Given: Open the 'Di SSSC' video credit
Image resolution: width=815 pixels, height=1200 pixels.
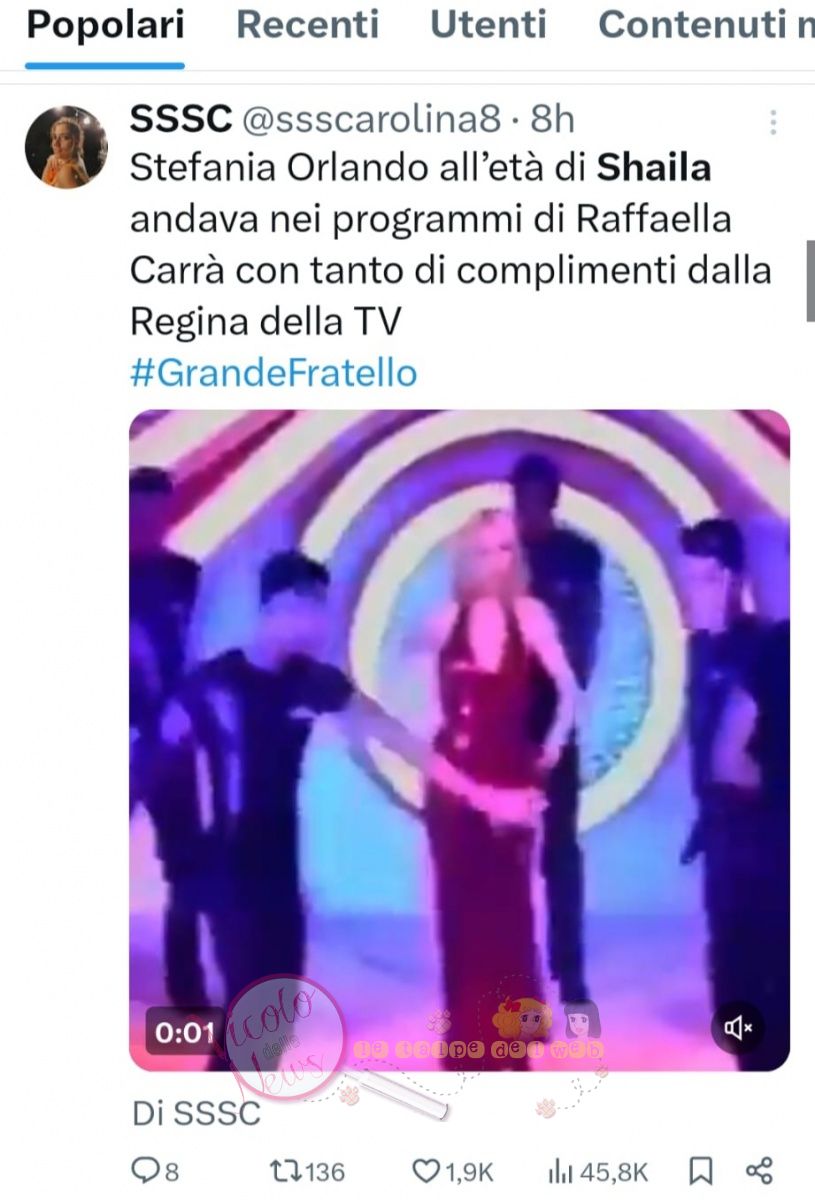Looking at the screenshot, I should [x=196, y=1113].
